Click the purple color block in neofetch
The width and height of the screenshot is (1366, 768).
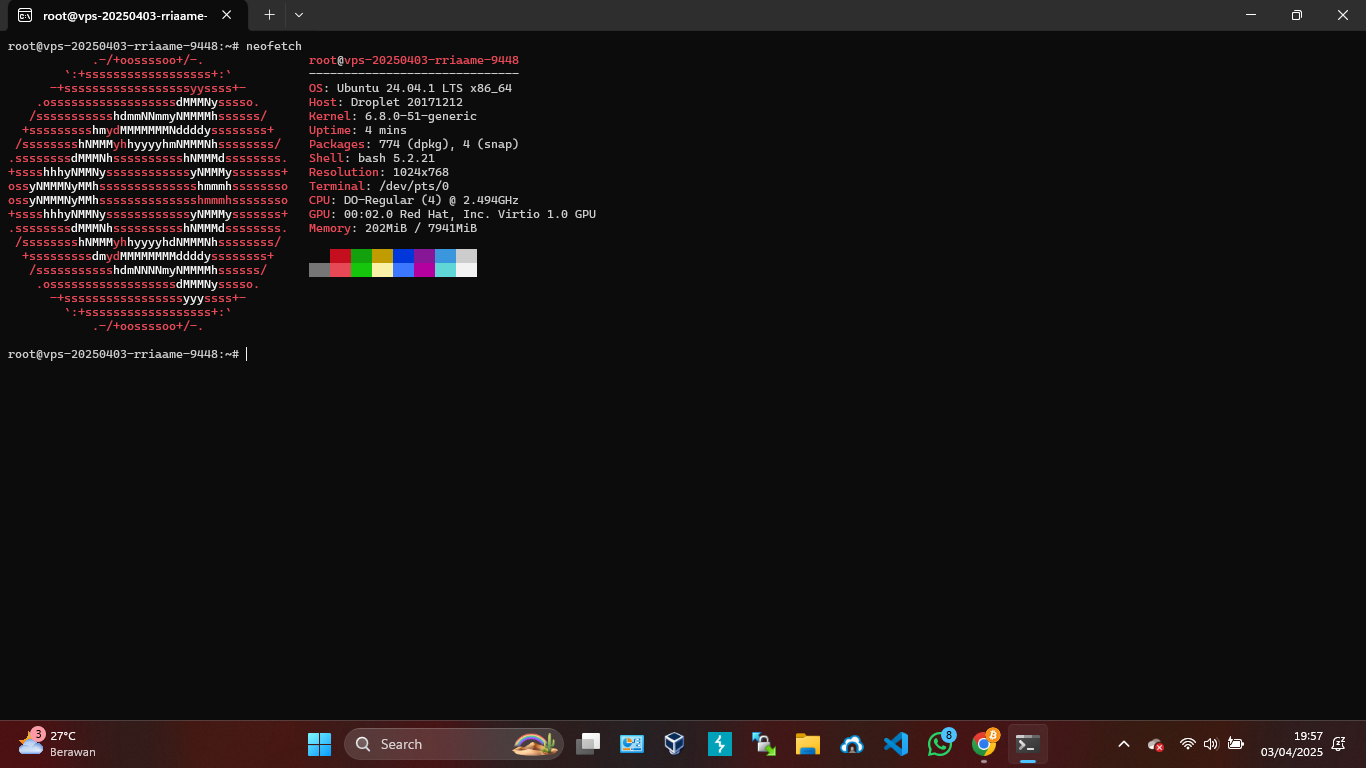(x=424, y=256)
